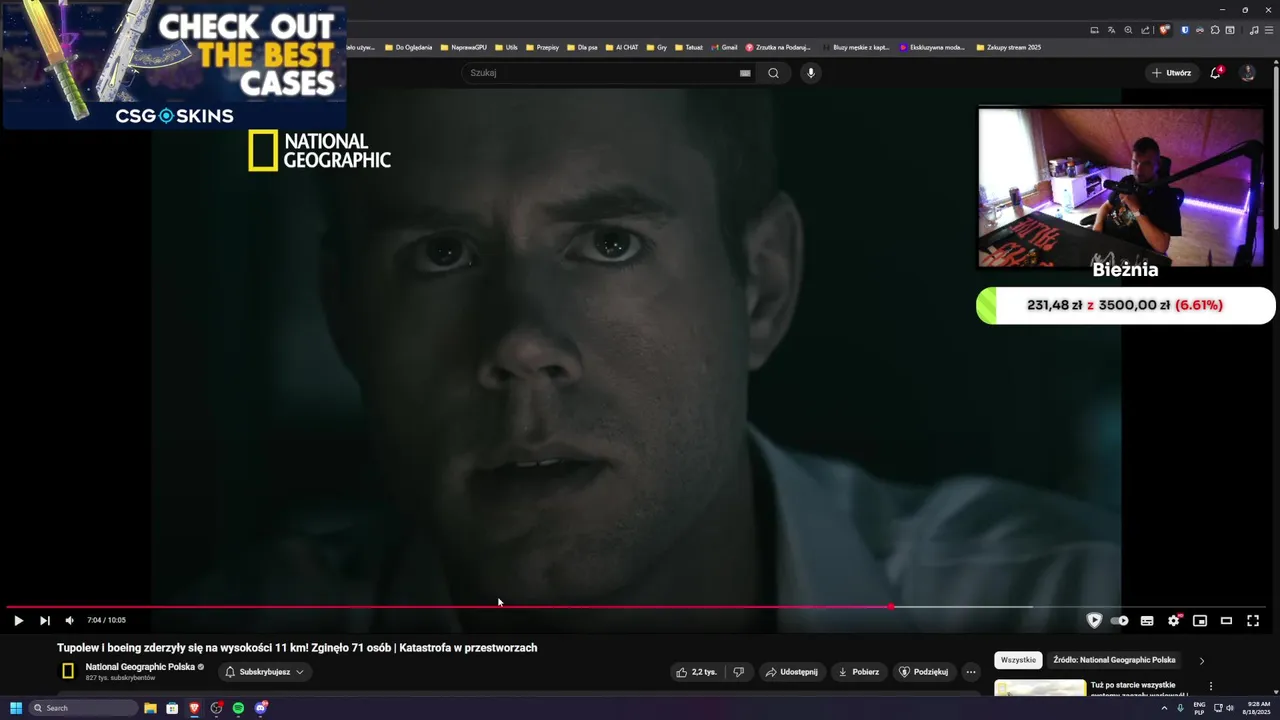Open the Utils bookmark folder
The width and height of the screenshot is (1280, 720).
click(x=506, y=47)
